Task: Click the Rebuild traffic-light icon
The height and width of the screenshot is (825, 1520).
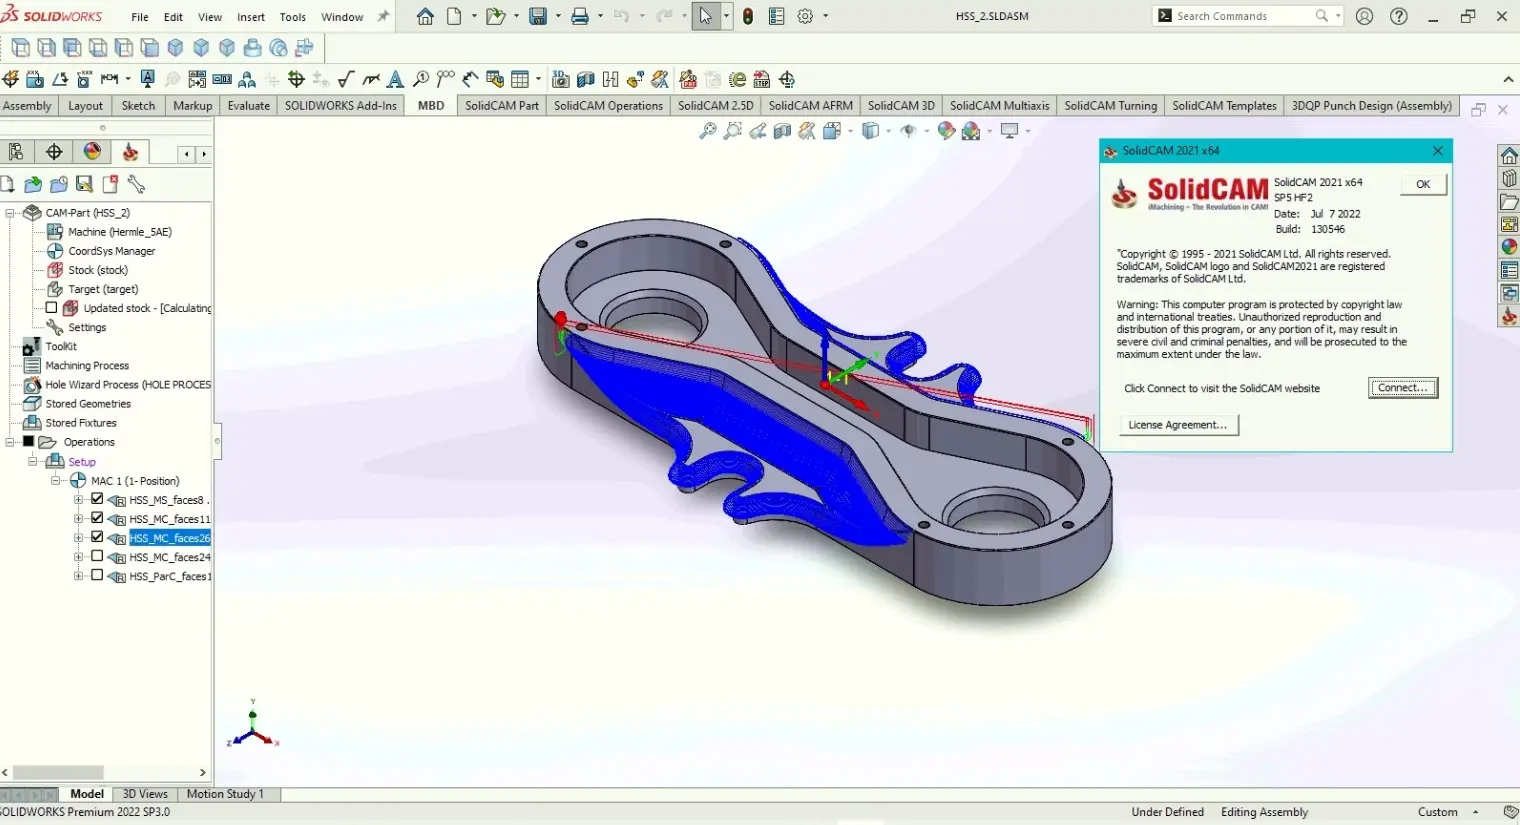Action: (x=748, y=16)
